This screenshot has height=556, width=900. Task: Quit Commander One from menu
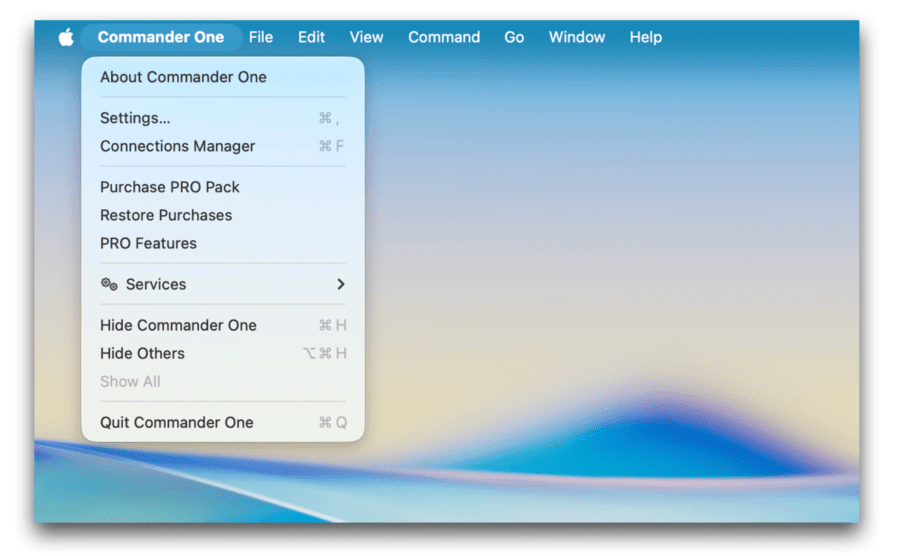[223, 422]
